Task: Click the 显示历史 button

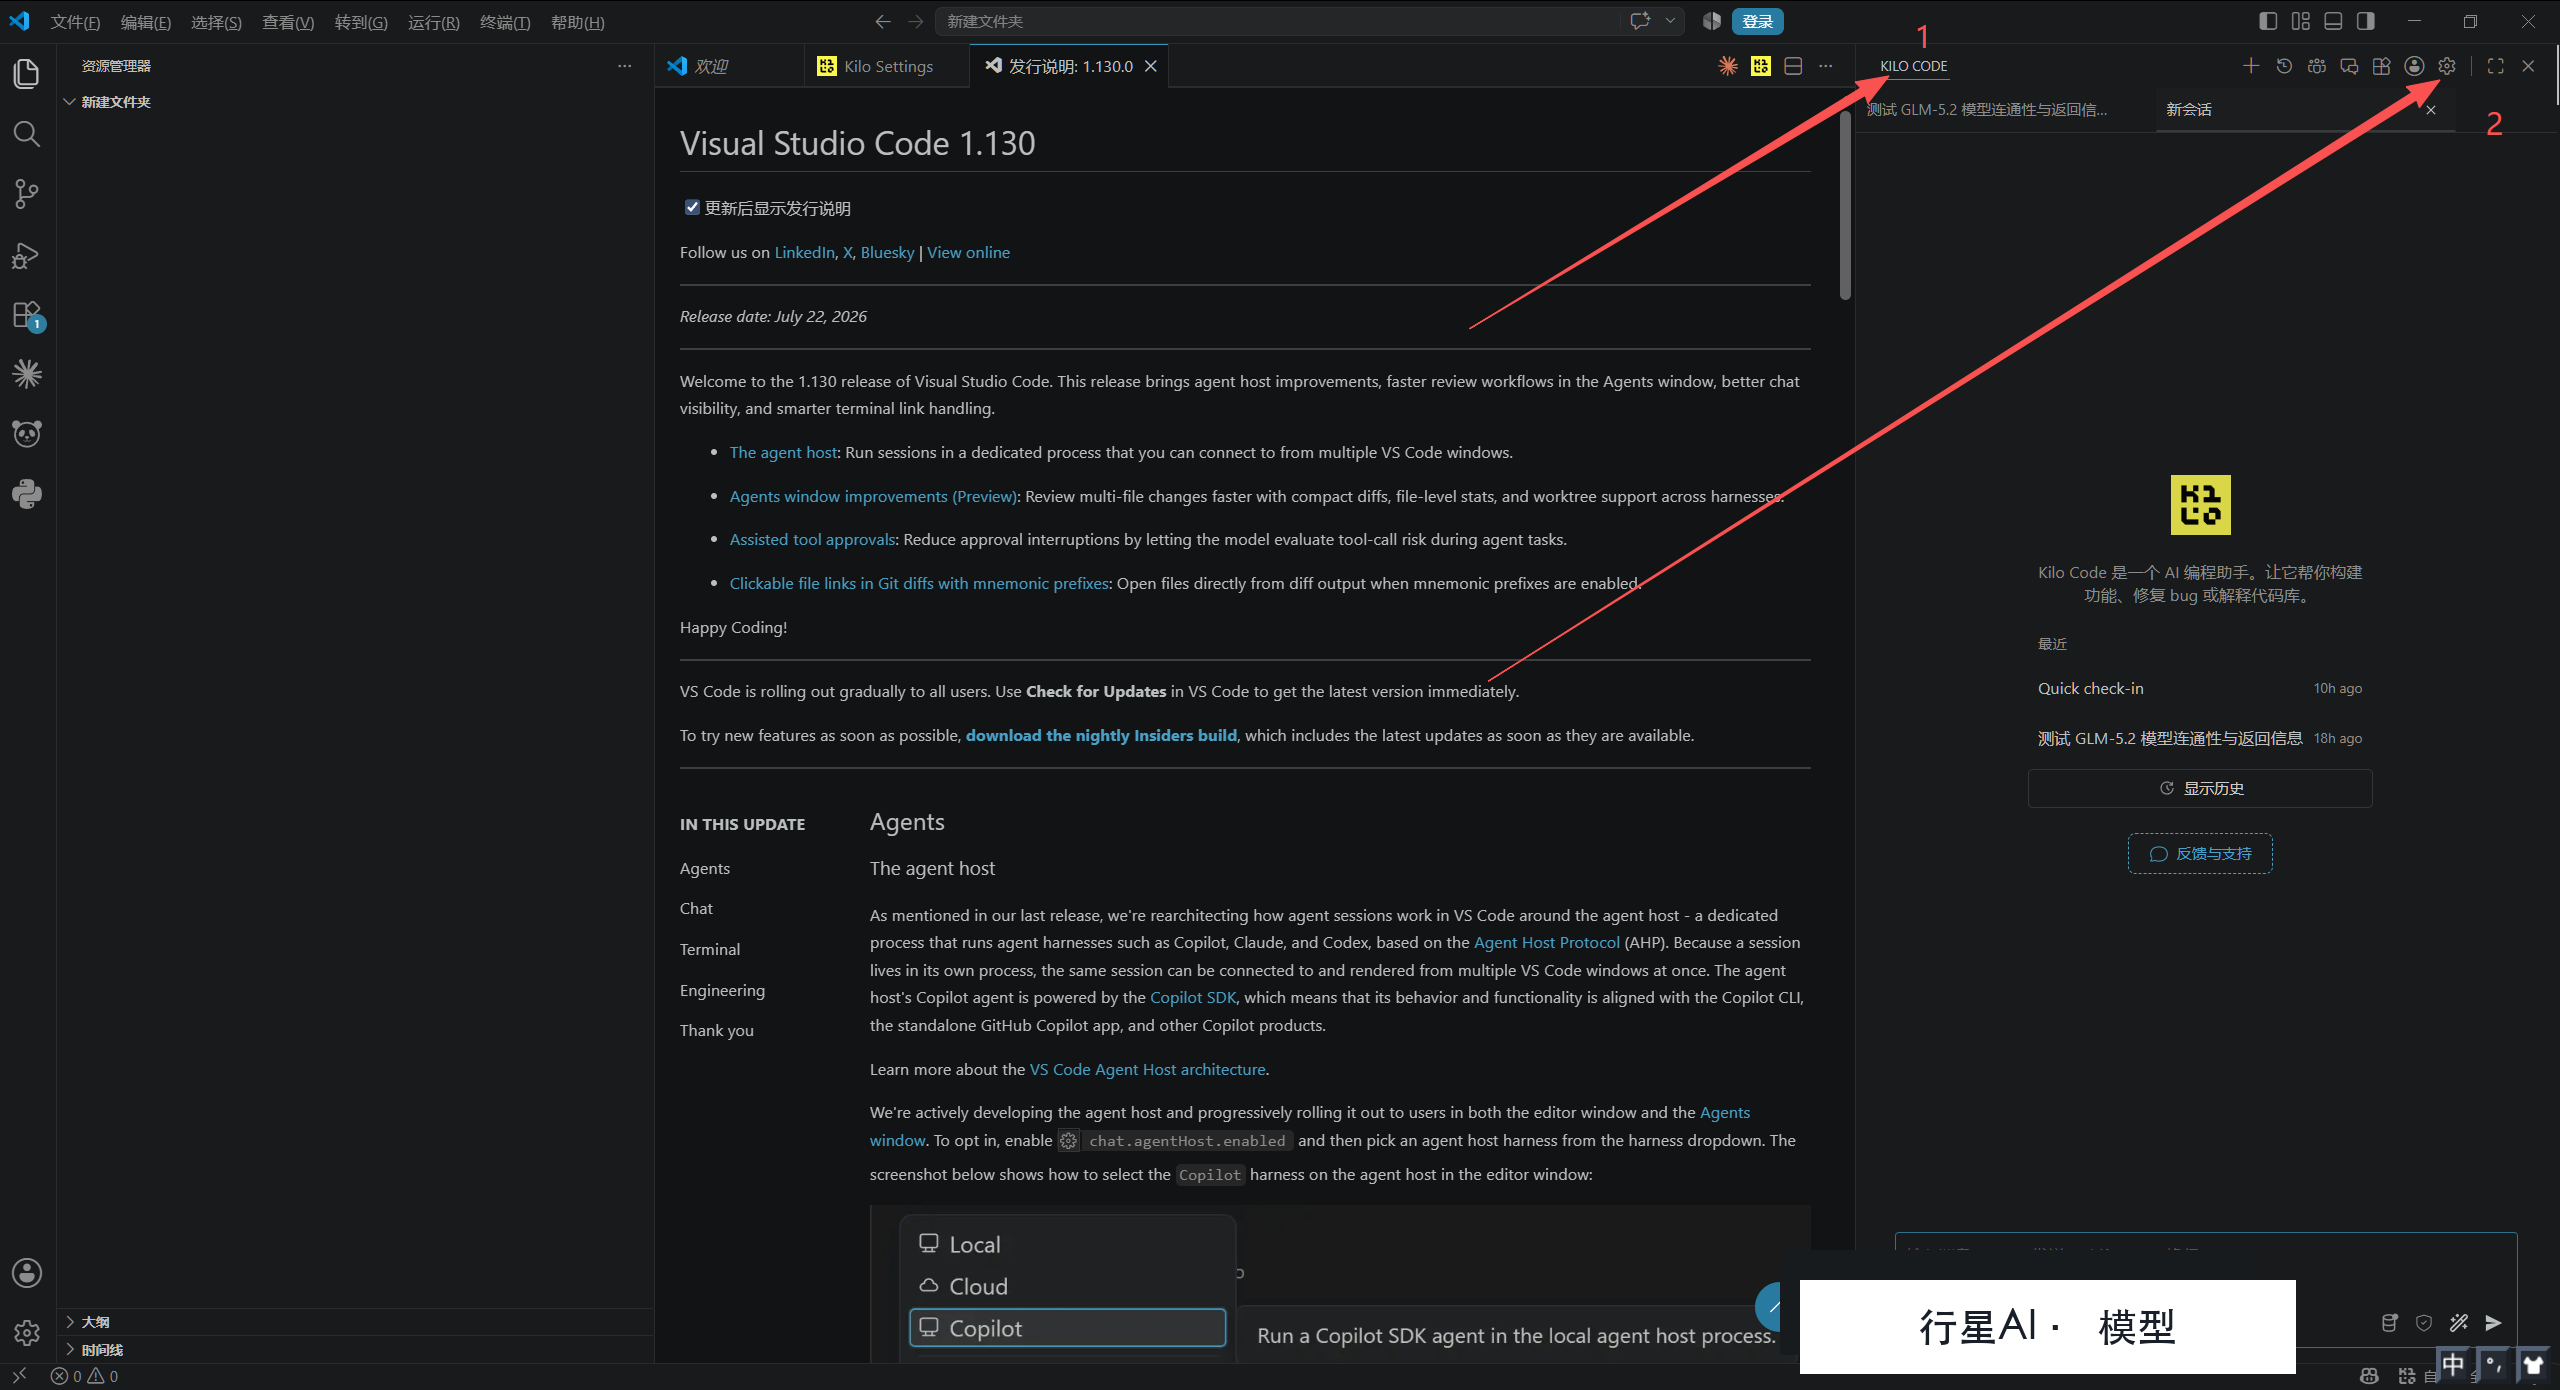Action: pos(2200,788)
